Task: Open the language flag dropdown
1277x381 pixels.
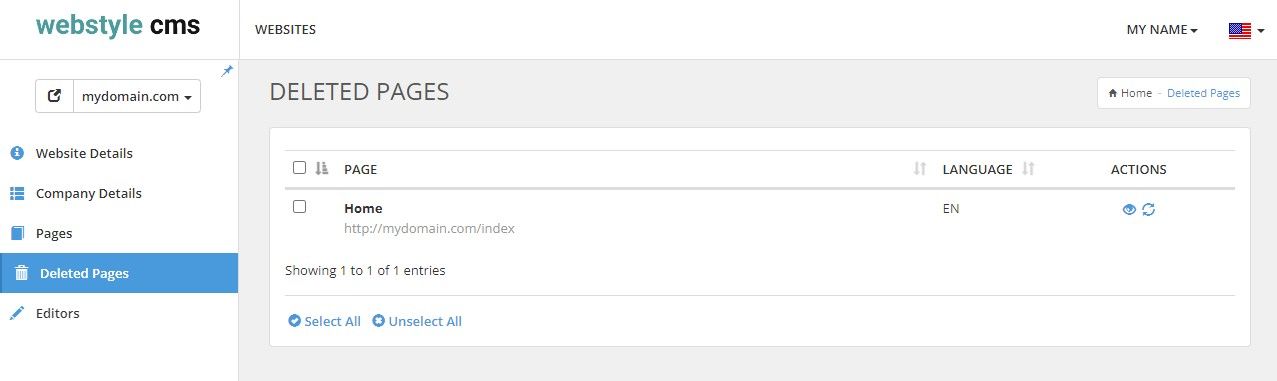Action: tap(1246, 30)
